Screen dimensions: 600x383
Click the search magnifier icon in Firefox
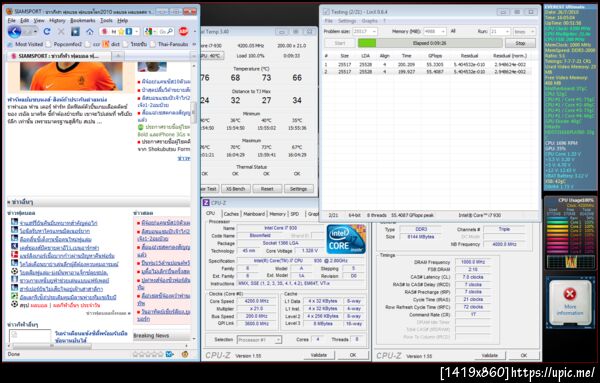[170, 31]
